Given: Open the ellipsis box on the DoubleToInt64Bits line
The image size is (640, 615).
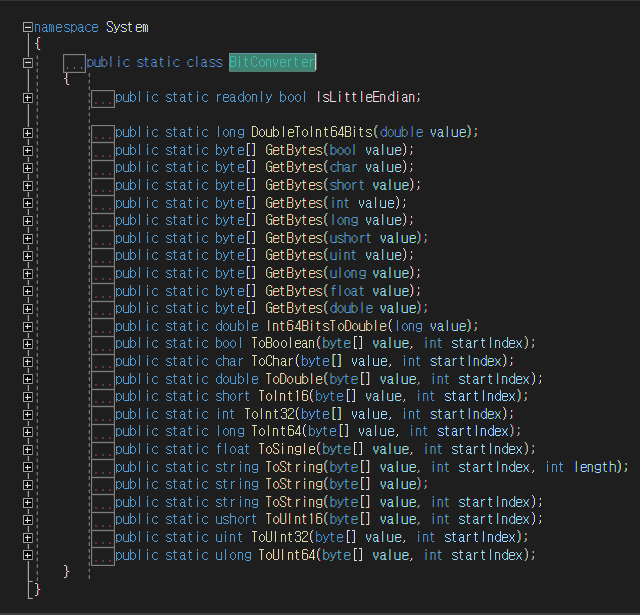Looking at the screenshot, I should (103, 133).
